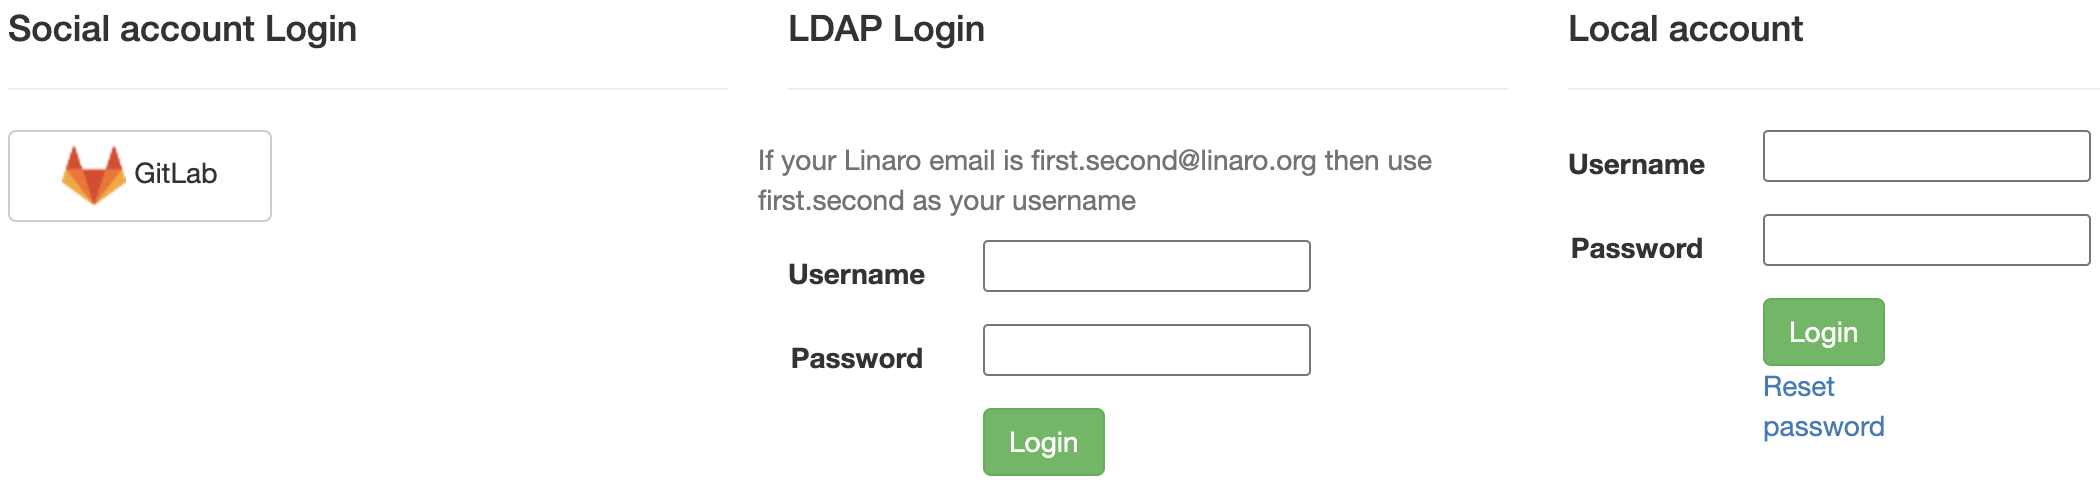
Task: Click the LDAP Login heading
Action: 886,29
